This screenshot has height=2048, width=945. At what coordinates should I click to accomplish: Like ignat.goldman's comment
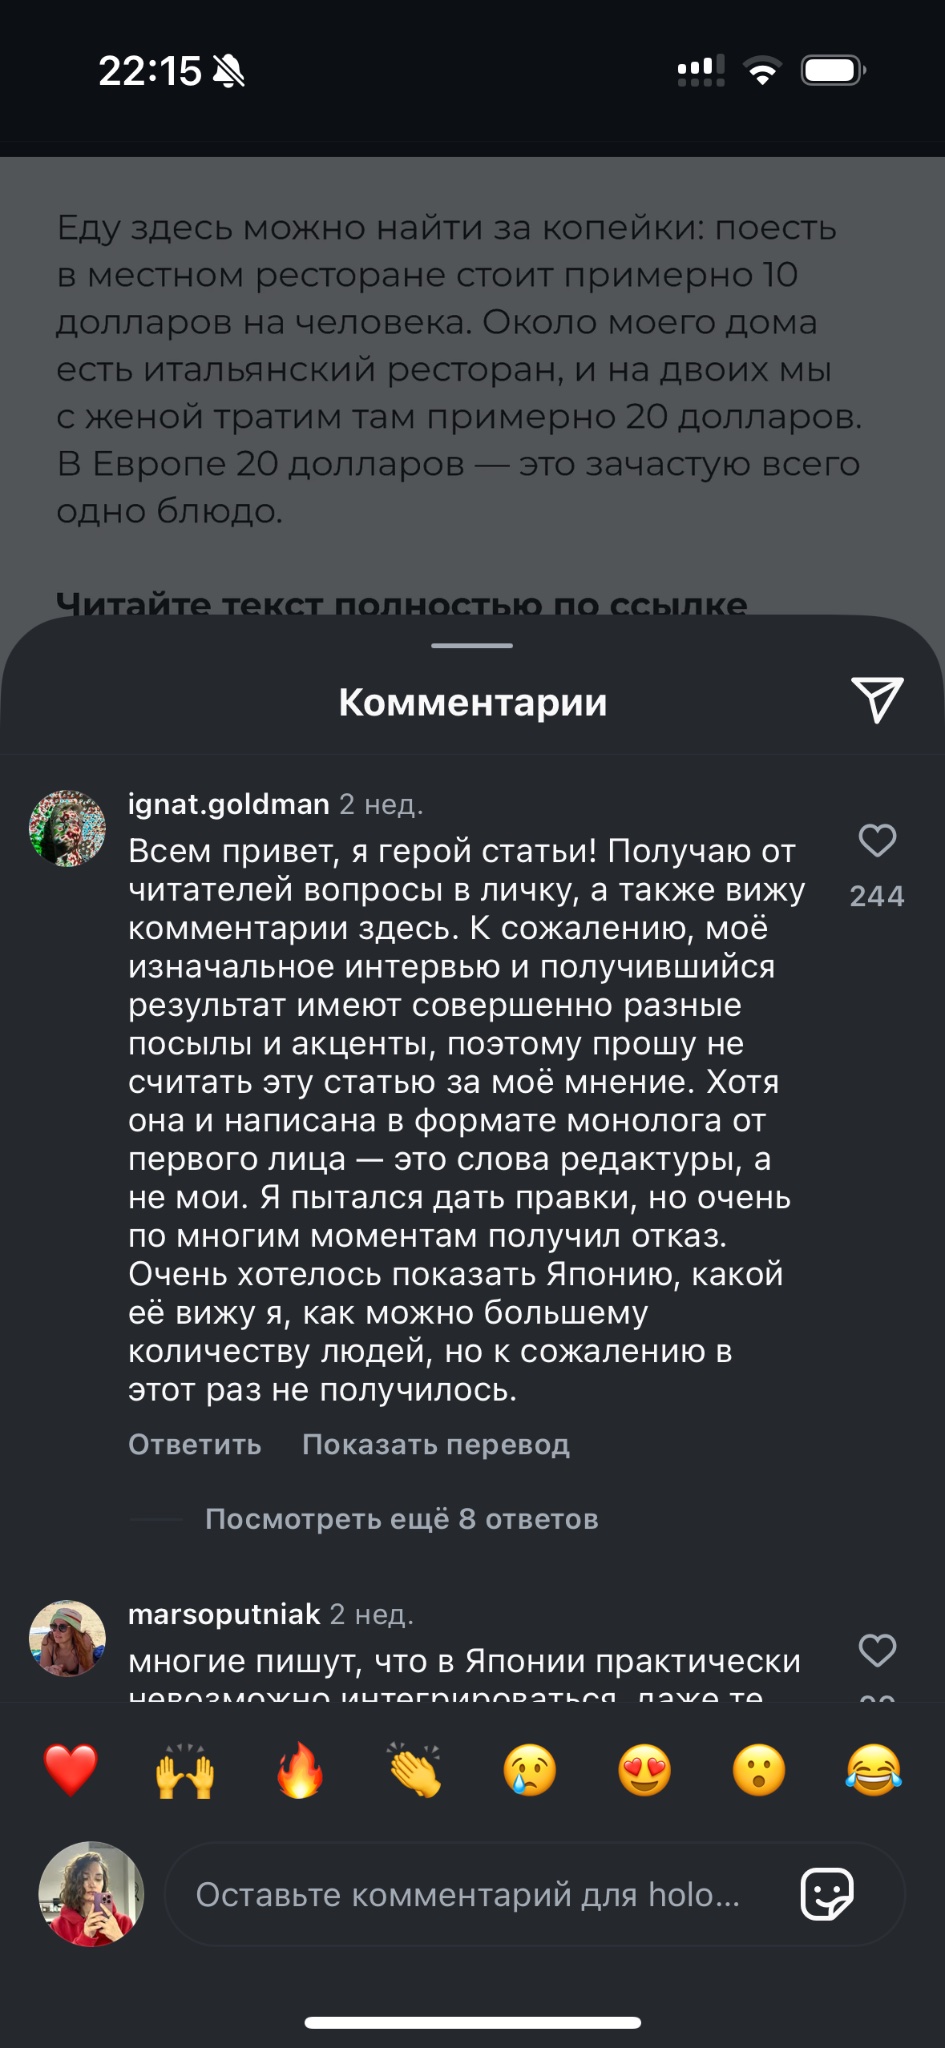coord(877,841)
